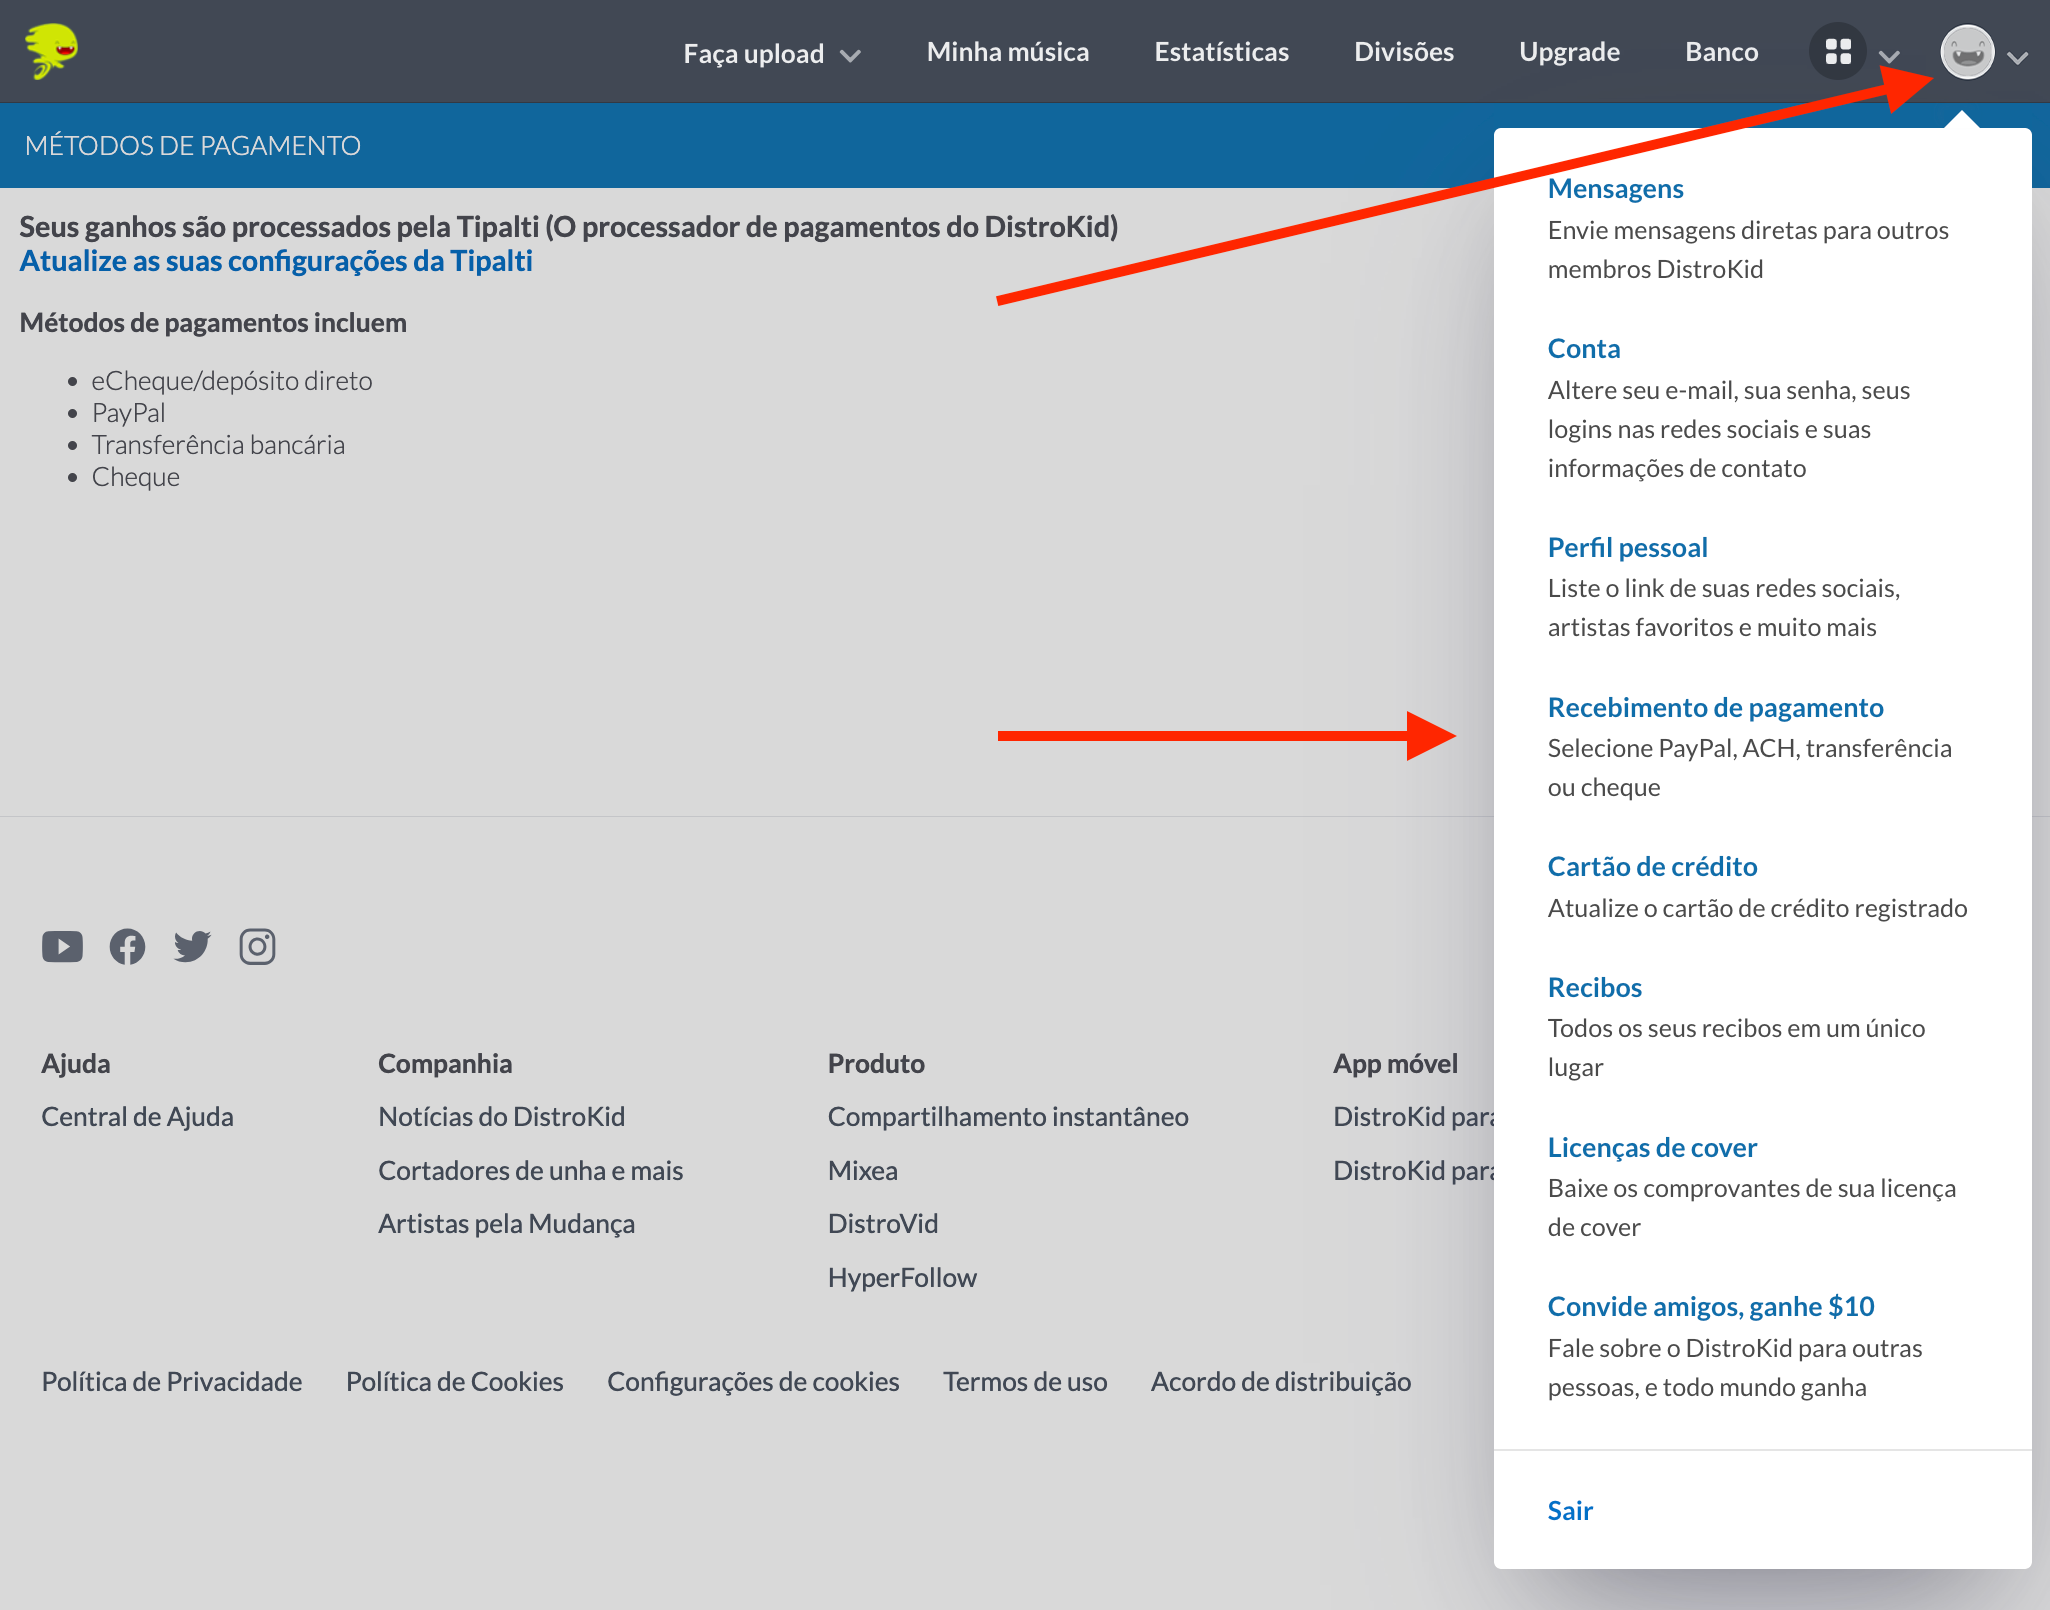View Recibos in the menu
Image resolution: width=2050 pixels, height=1610 pixels.
(x=1594, y=987)
